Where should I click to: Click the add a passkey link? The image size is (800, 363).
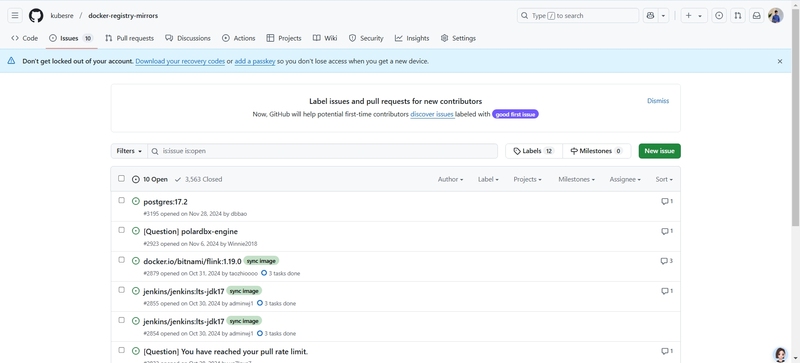[255, 61]
